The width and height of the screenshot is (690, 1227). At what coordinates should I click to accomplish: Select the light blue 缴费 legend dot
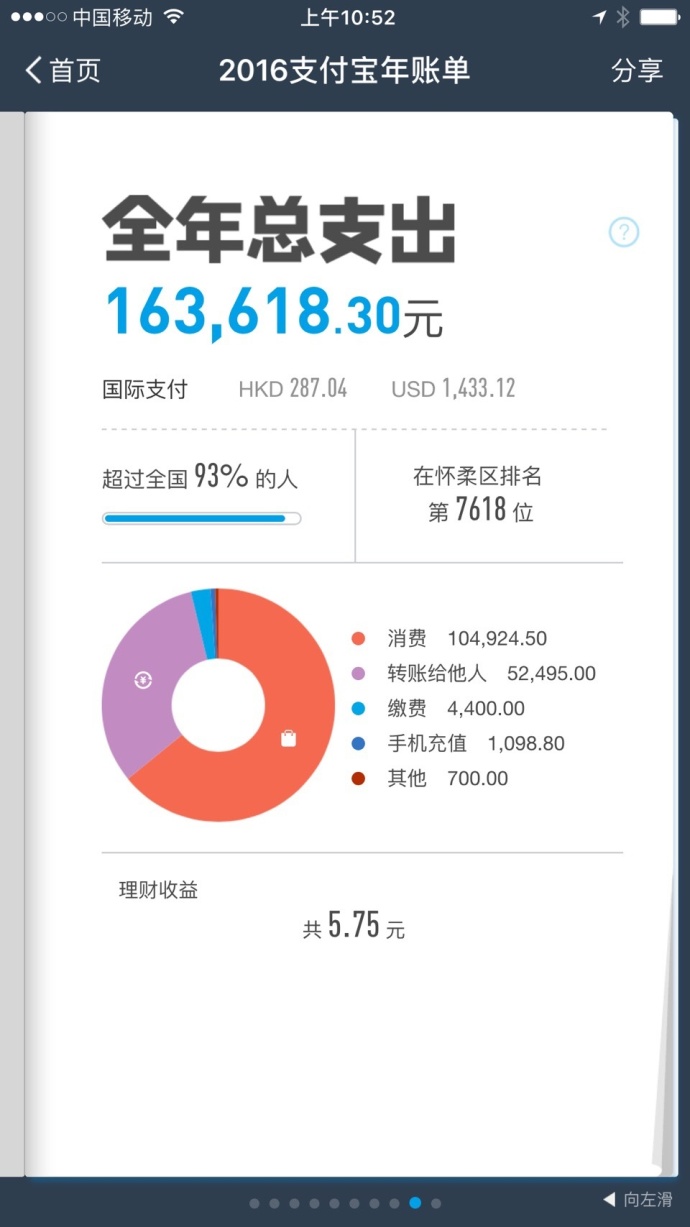point(358,709)
